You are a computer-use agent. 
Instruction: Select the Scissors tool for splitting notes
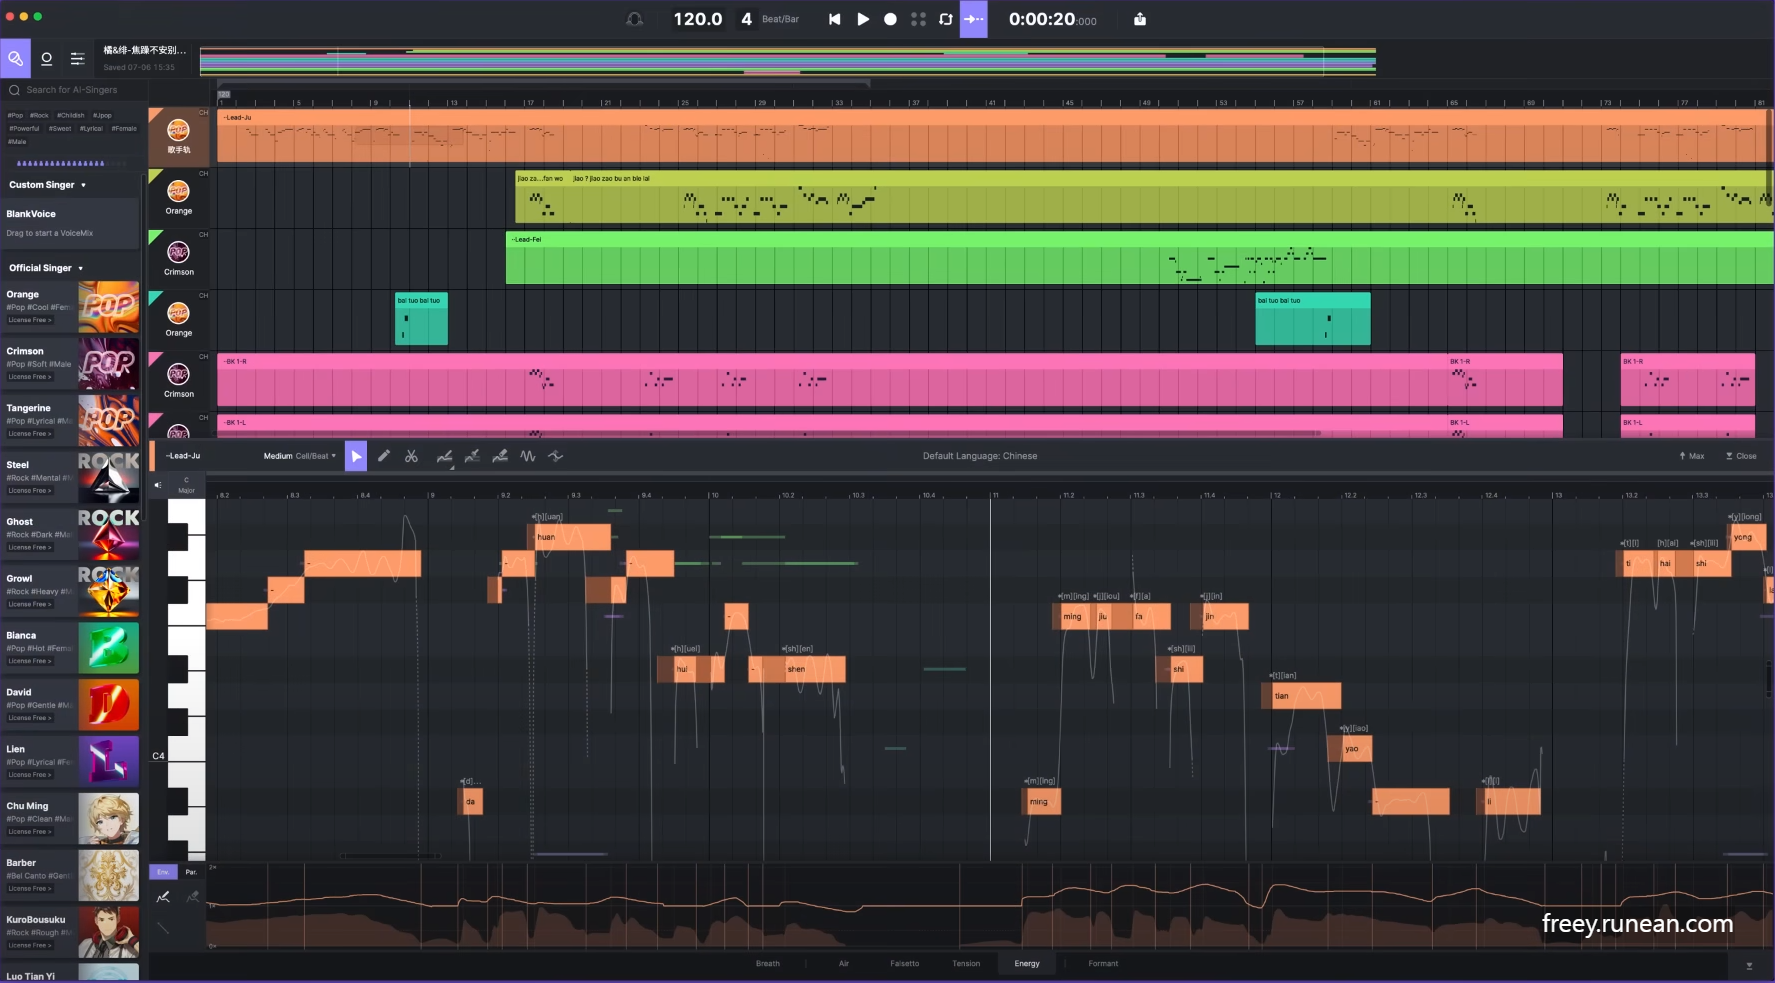point(412,456)
